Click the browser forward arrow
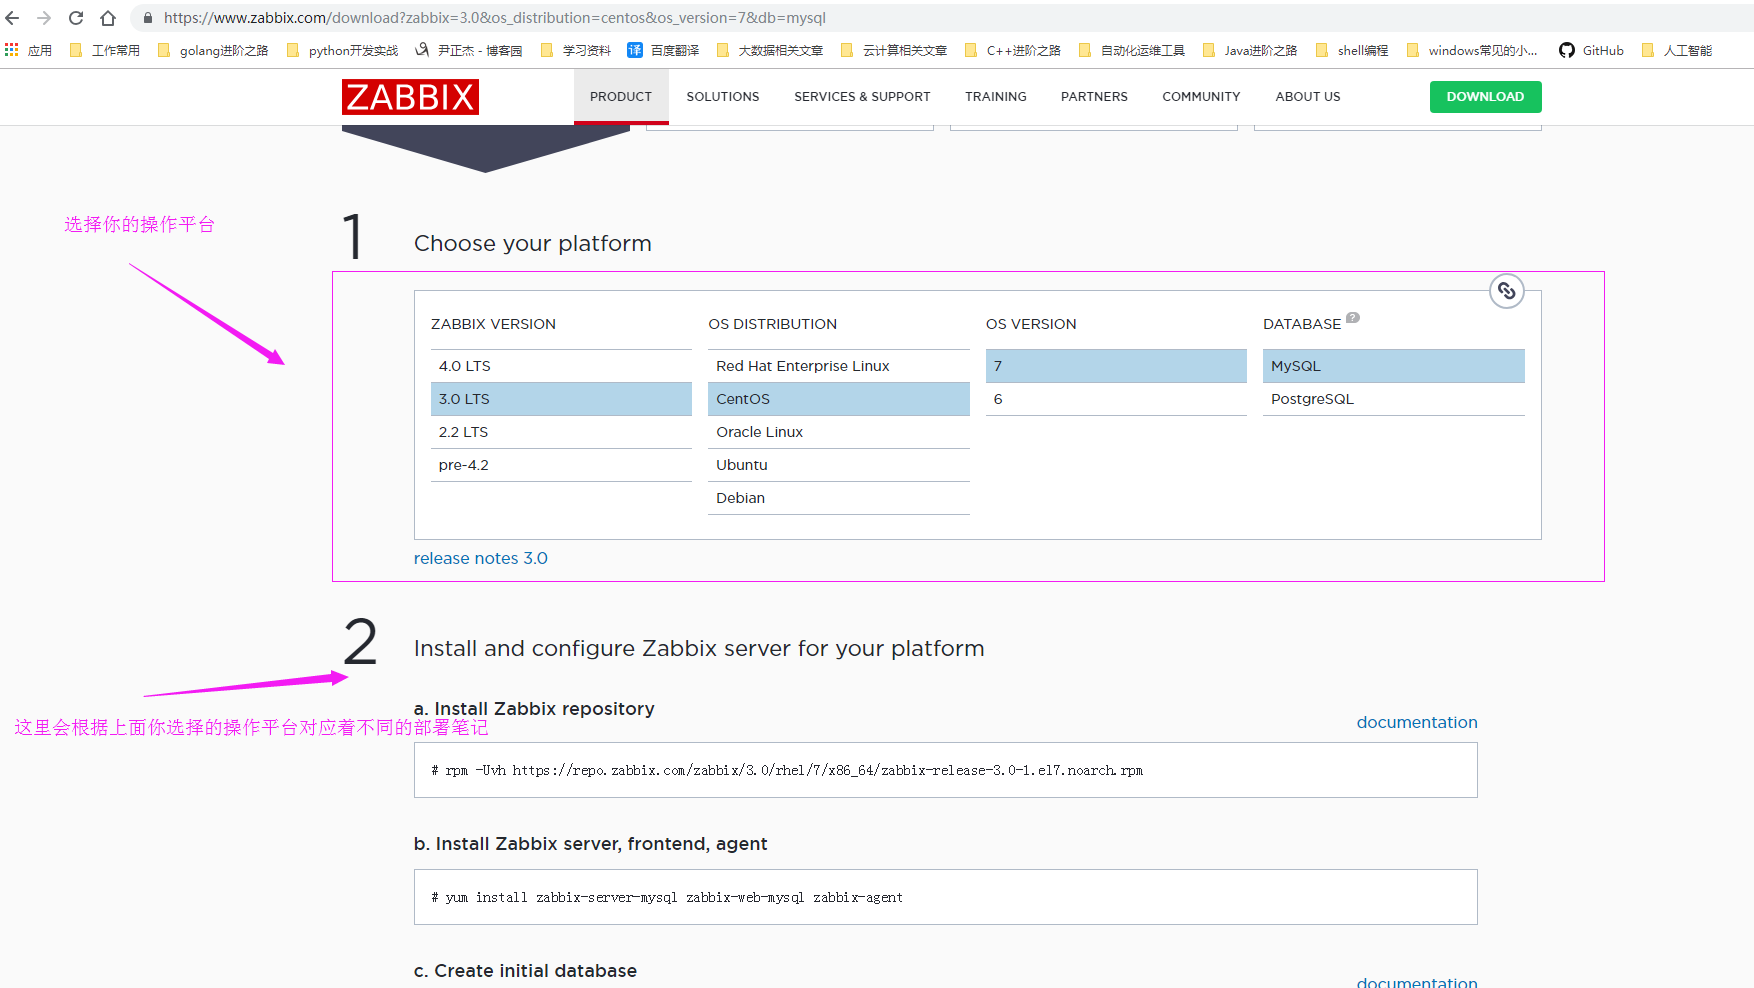The height and width of the screenshot is (988, 1754). 44,18
